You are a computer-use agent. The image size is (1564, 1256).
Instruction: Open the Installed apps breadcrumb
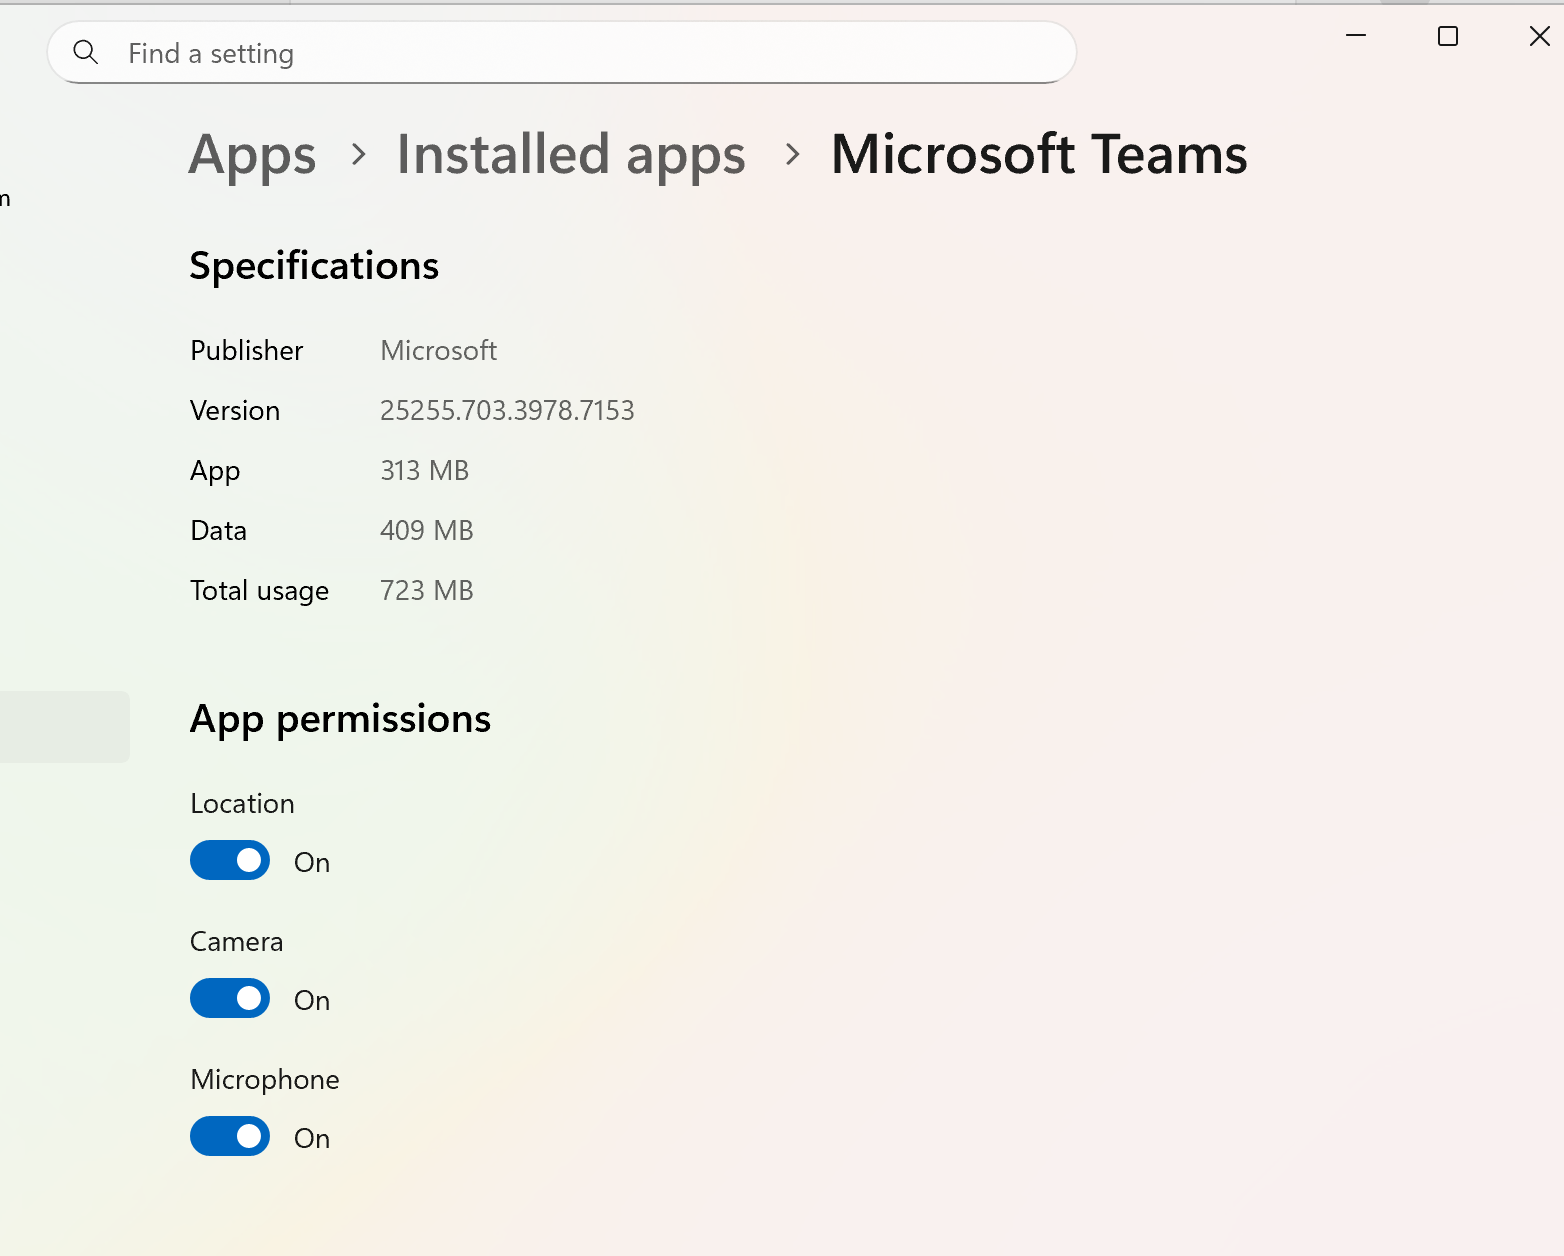point(571,155)
